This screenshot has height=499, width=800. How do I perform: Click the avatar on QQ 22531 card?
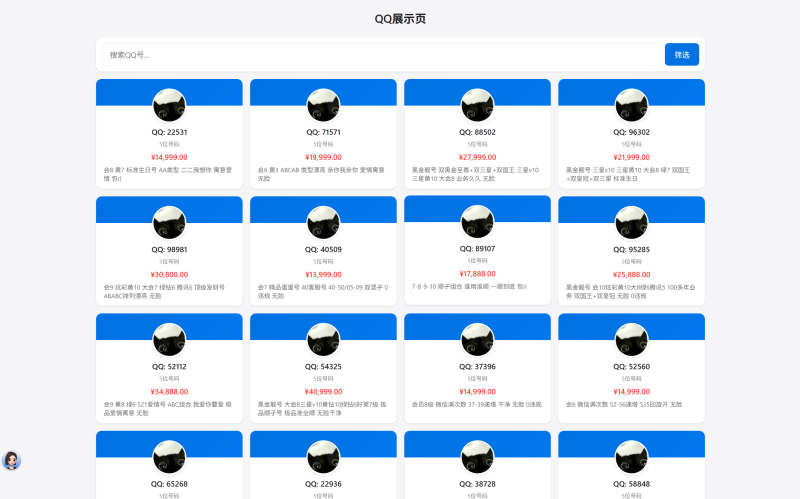pos(169,106)
